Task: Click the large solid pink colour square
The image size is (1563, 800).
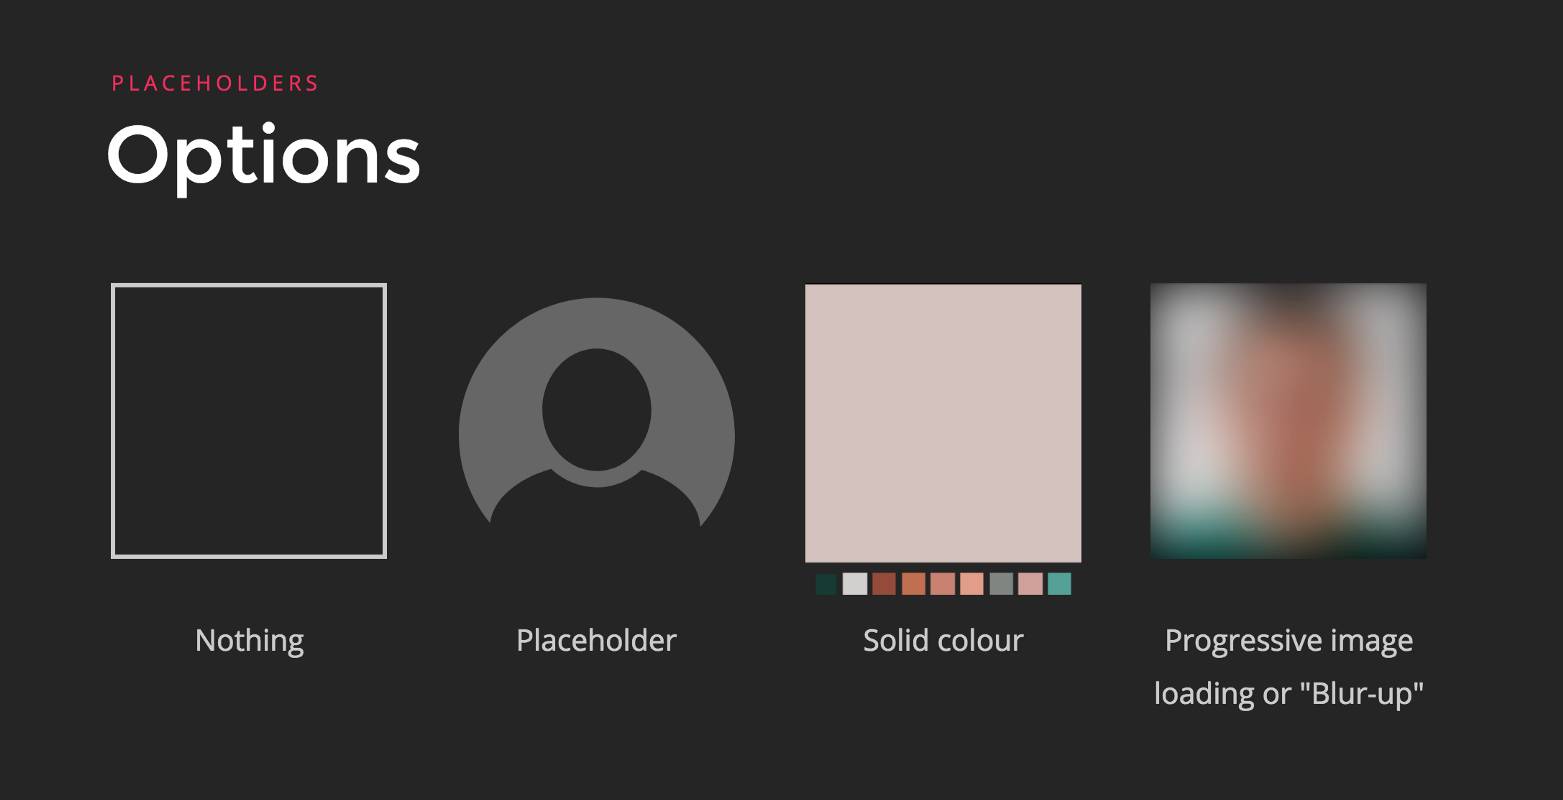Action: [x=943, y=423]
